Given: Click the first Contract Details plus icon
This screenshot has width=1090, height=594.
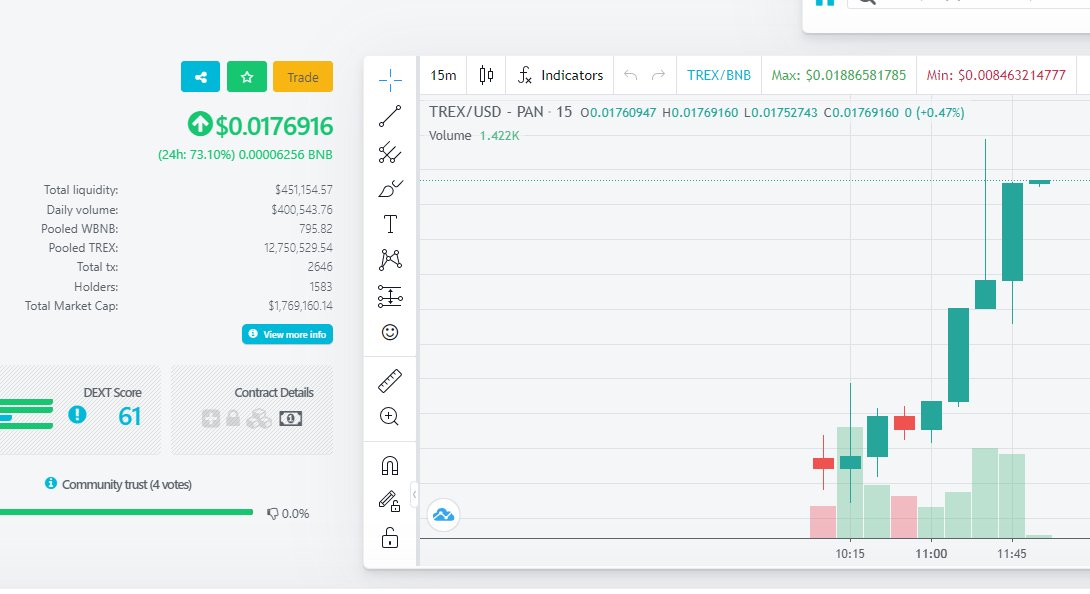Looking at the screenshot, I should [x=211, y=418].
